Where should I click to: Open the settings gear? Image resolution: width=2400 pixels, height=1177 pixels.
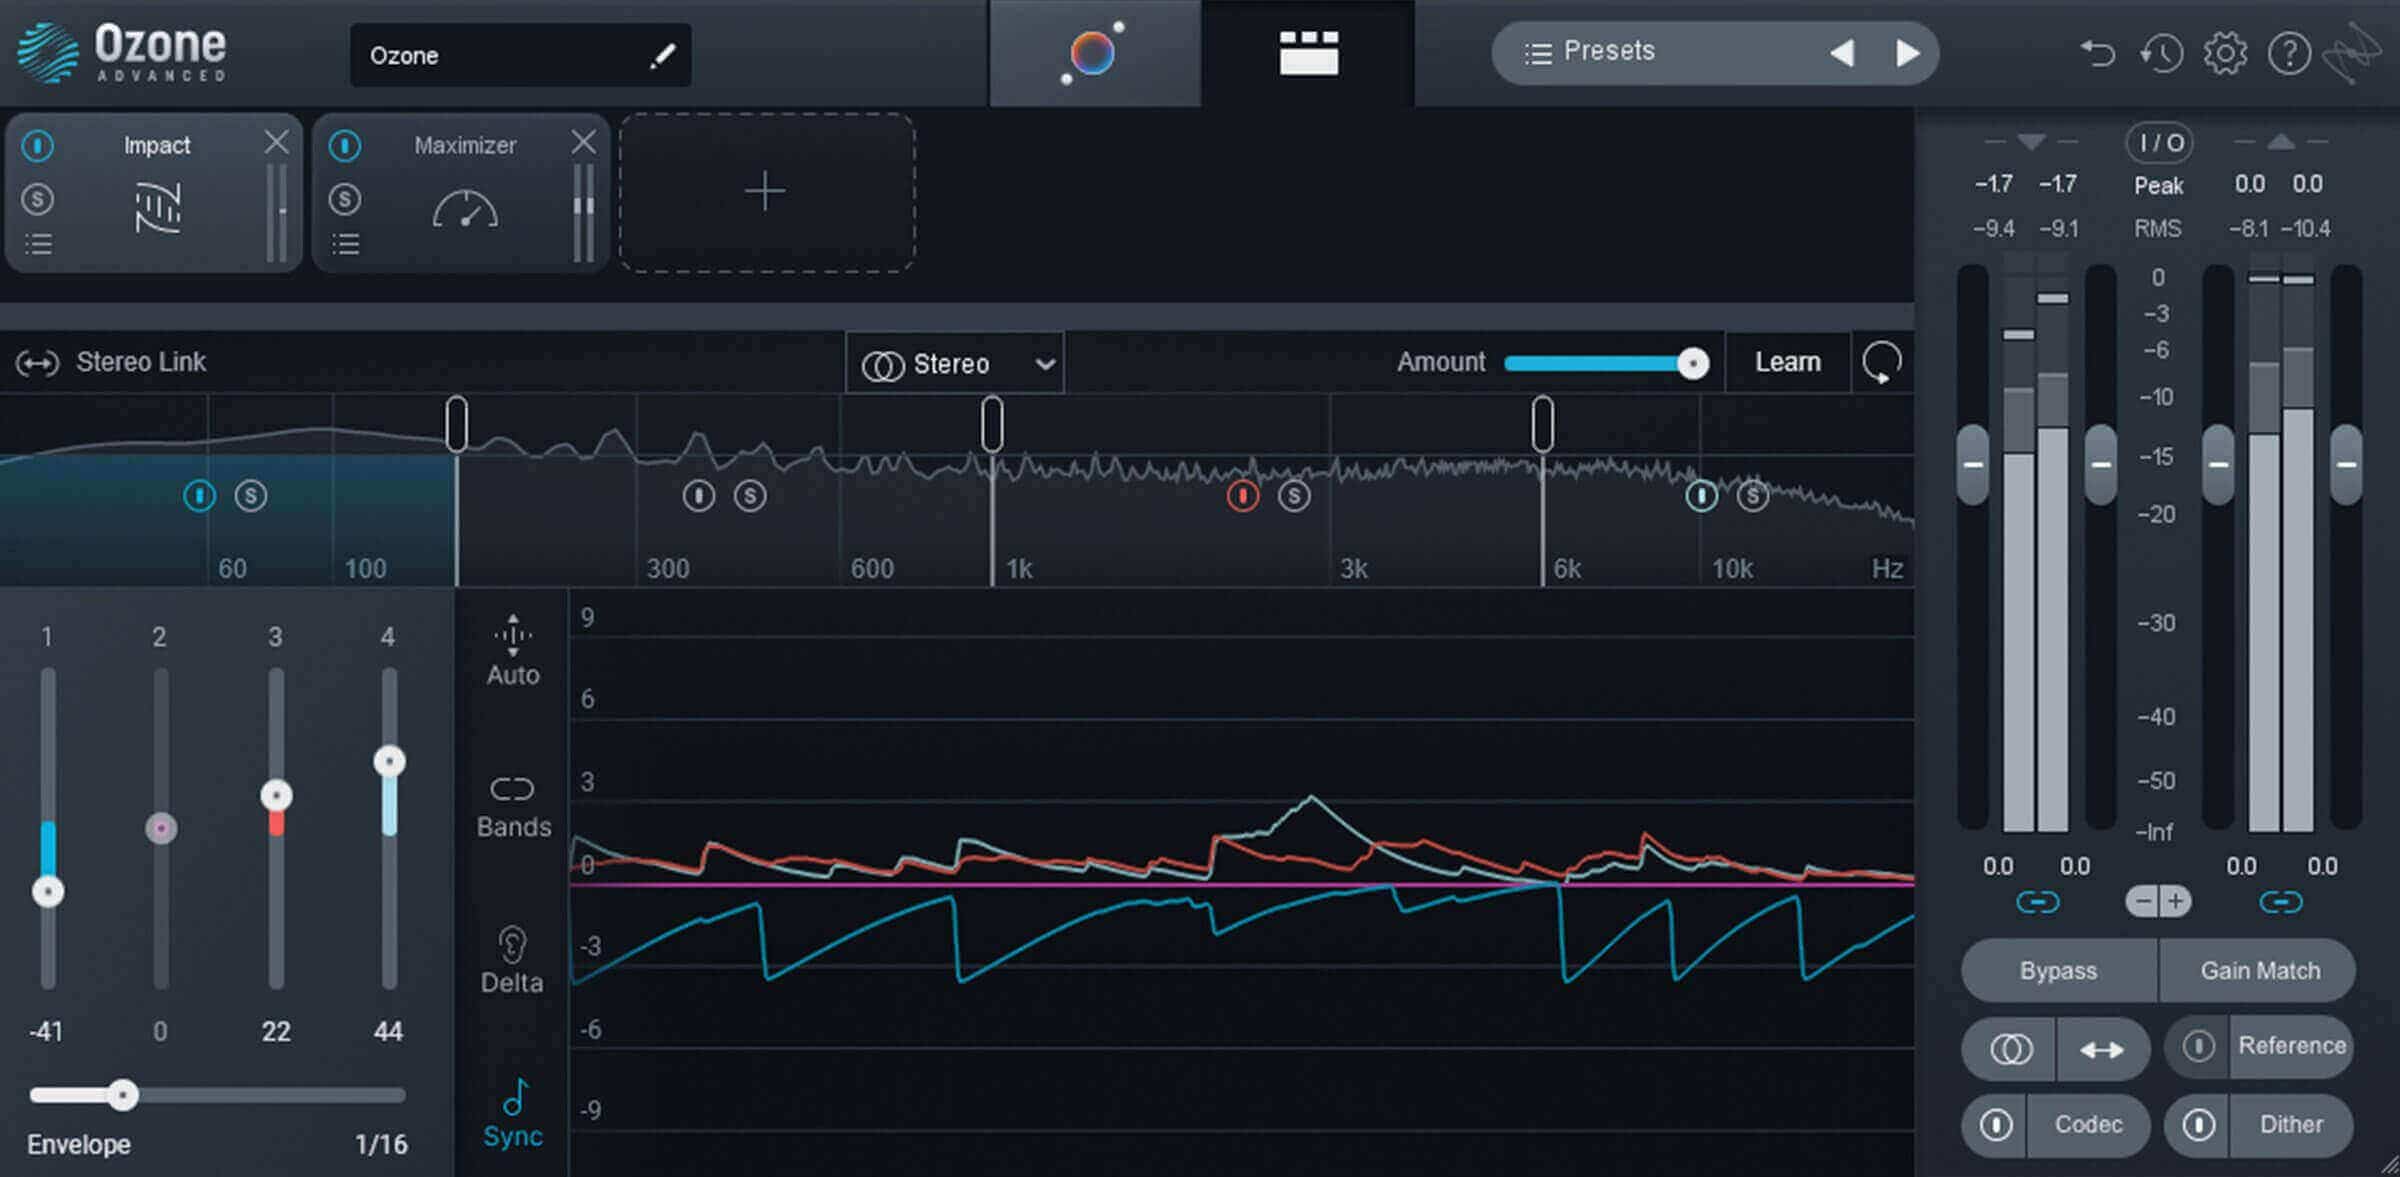pos(2225,52)
